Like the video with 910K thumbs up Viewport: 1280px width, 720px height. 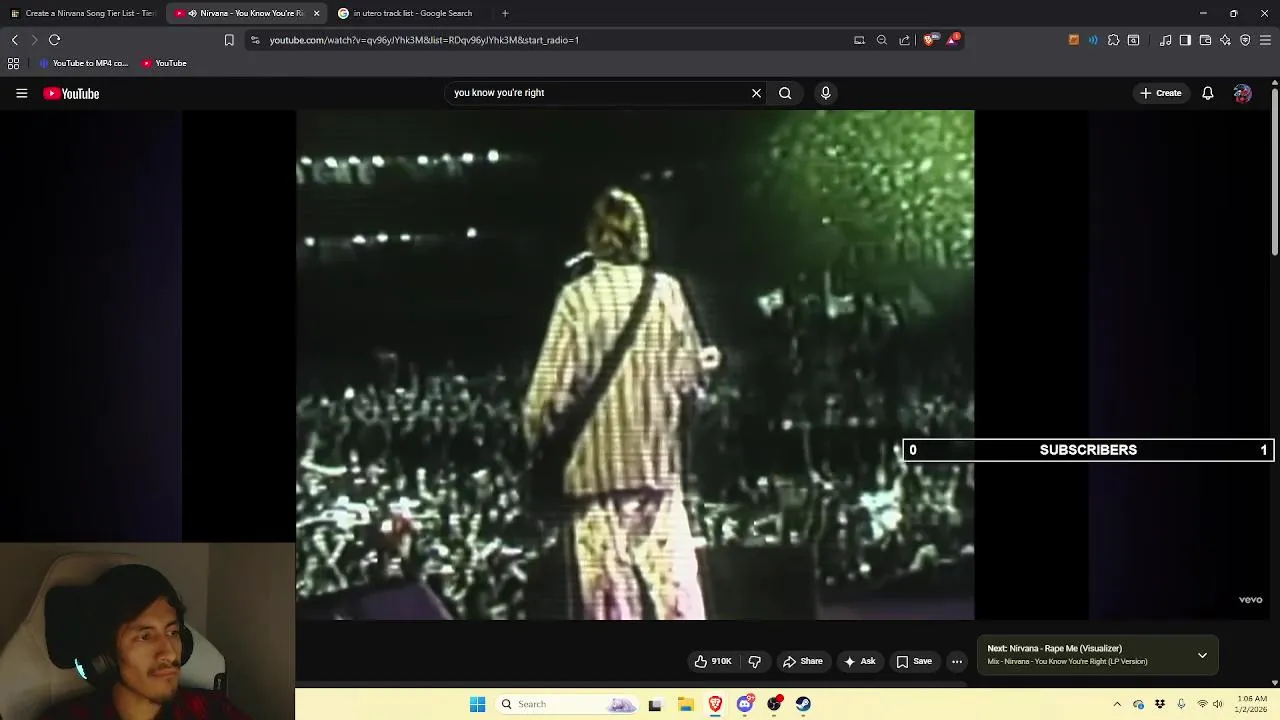coord(713,661)
